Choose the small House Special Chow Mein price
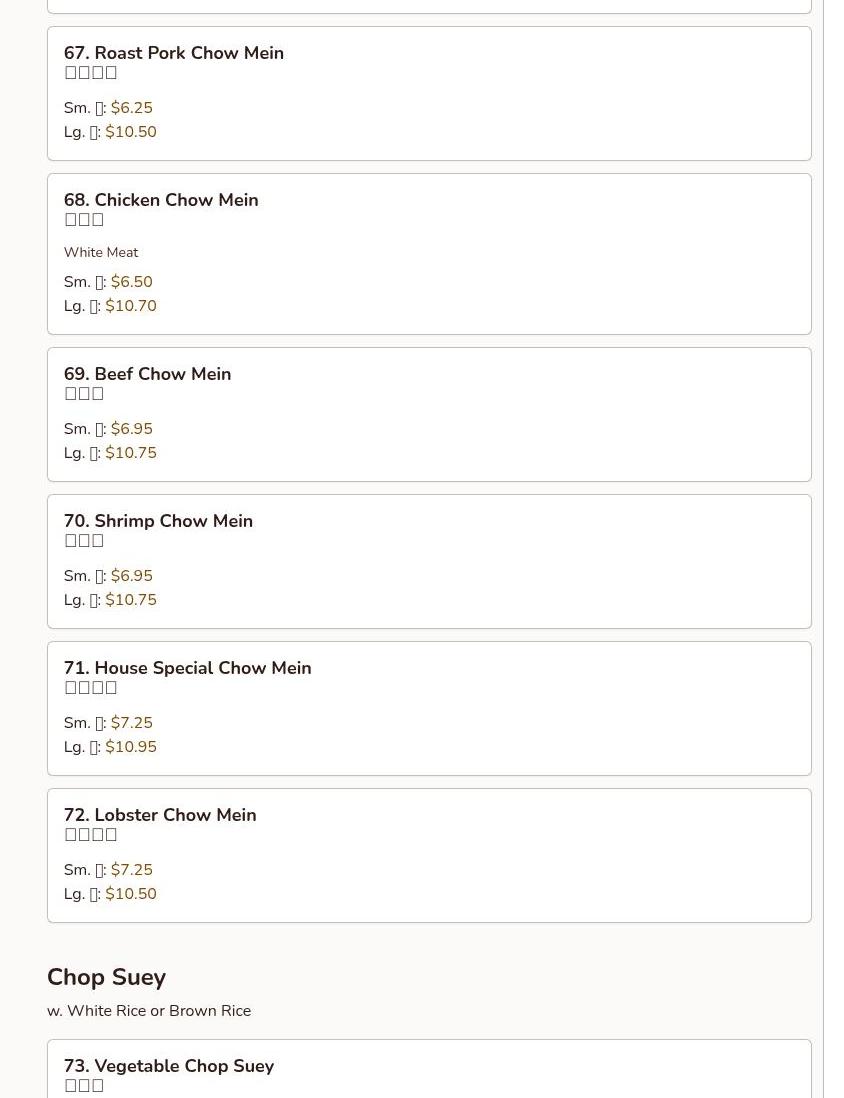 tap(131, 723)
